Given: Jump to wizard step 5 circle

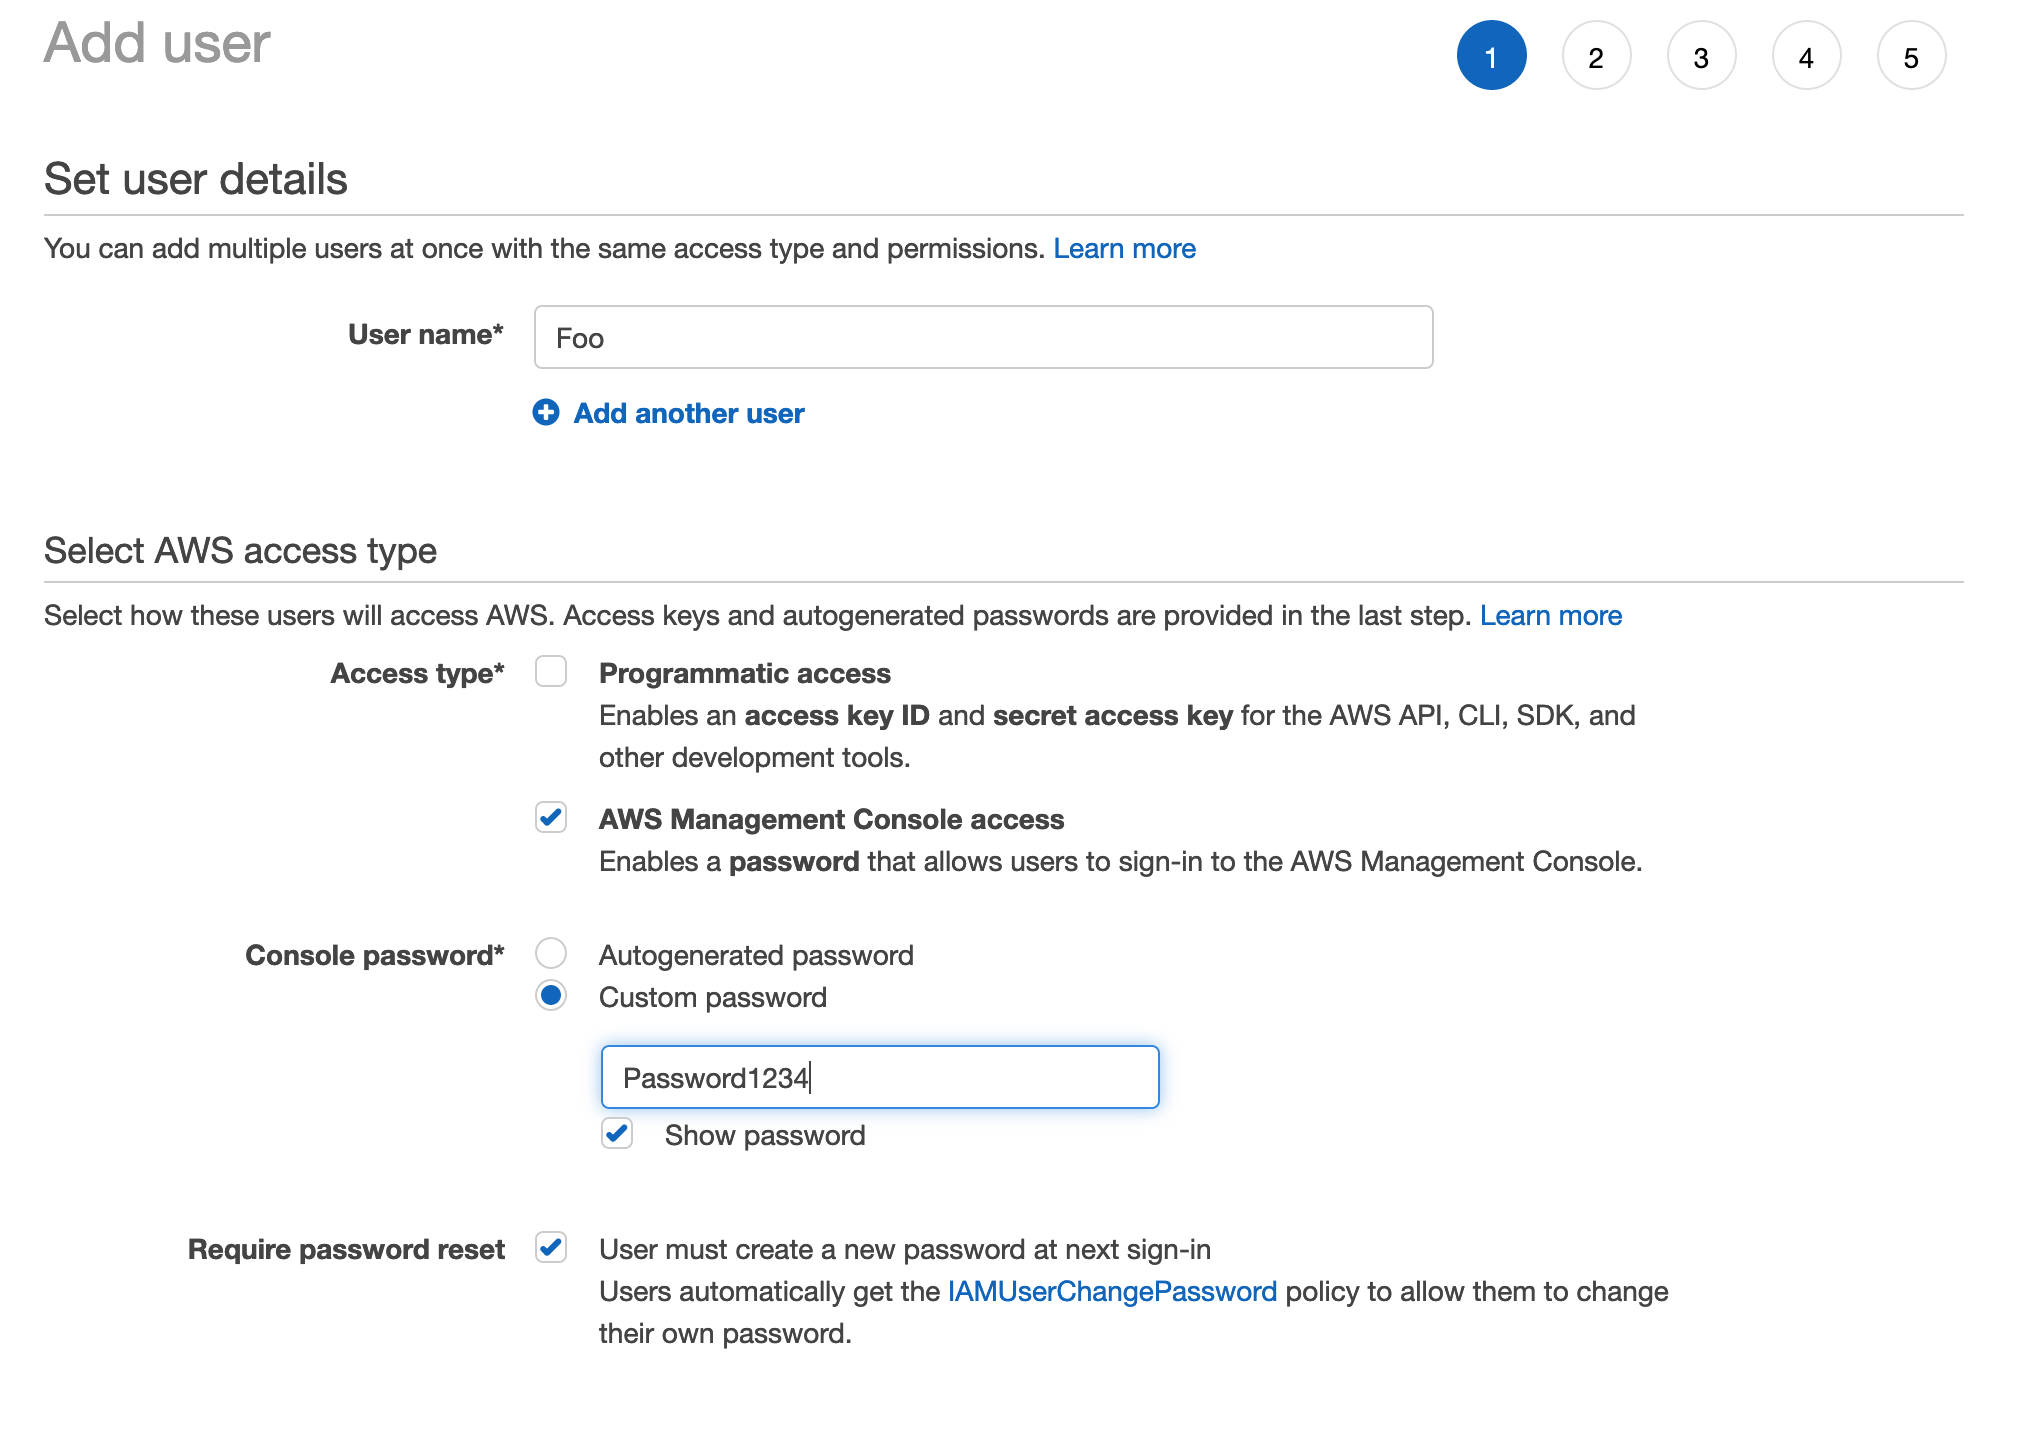Looking at the screenshot, I should point(1911,55).
